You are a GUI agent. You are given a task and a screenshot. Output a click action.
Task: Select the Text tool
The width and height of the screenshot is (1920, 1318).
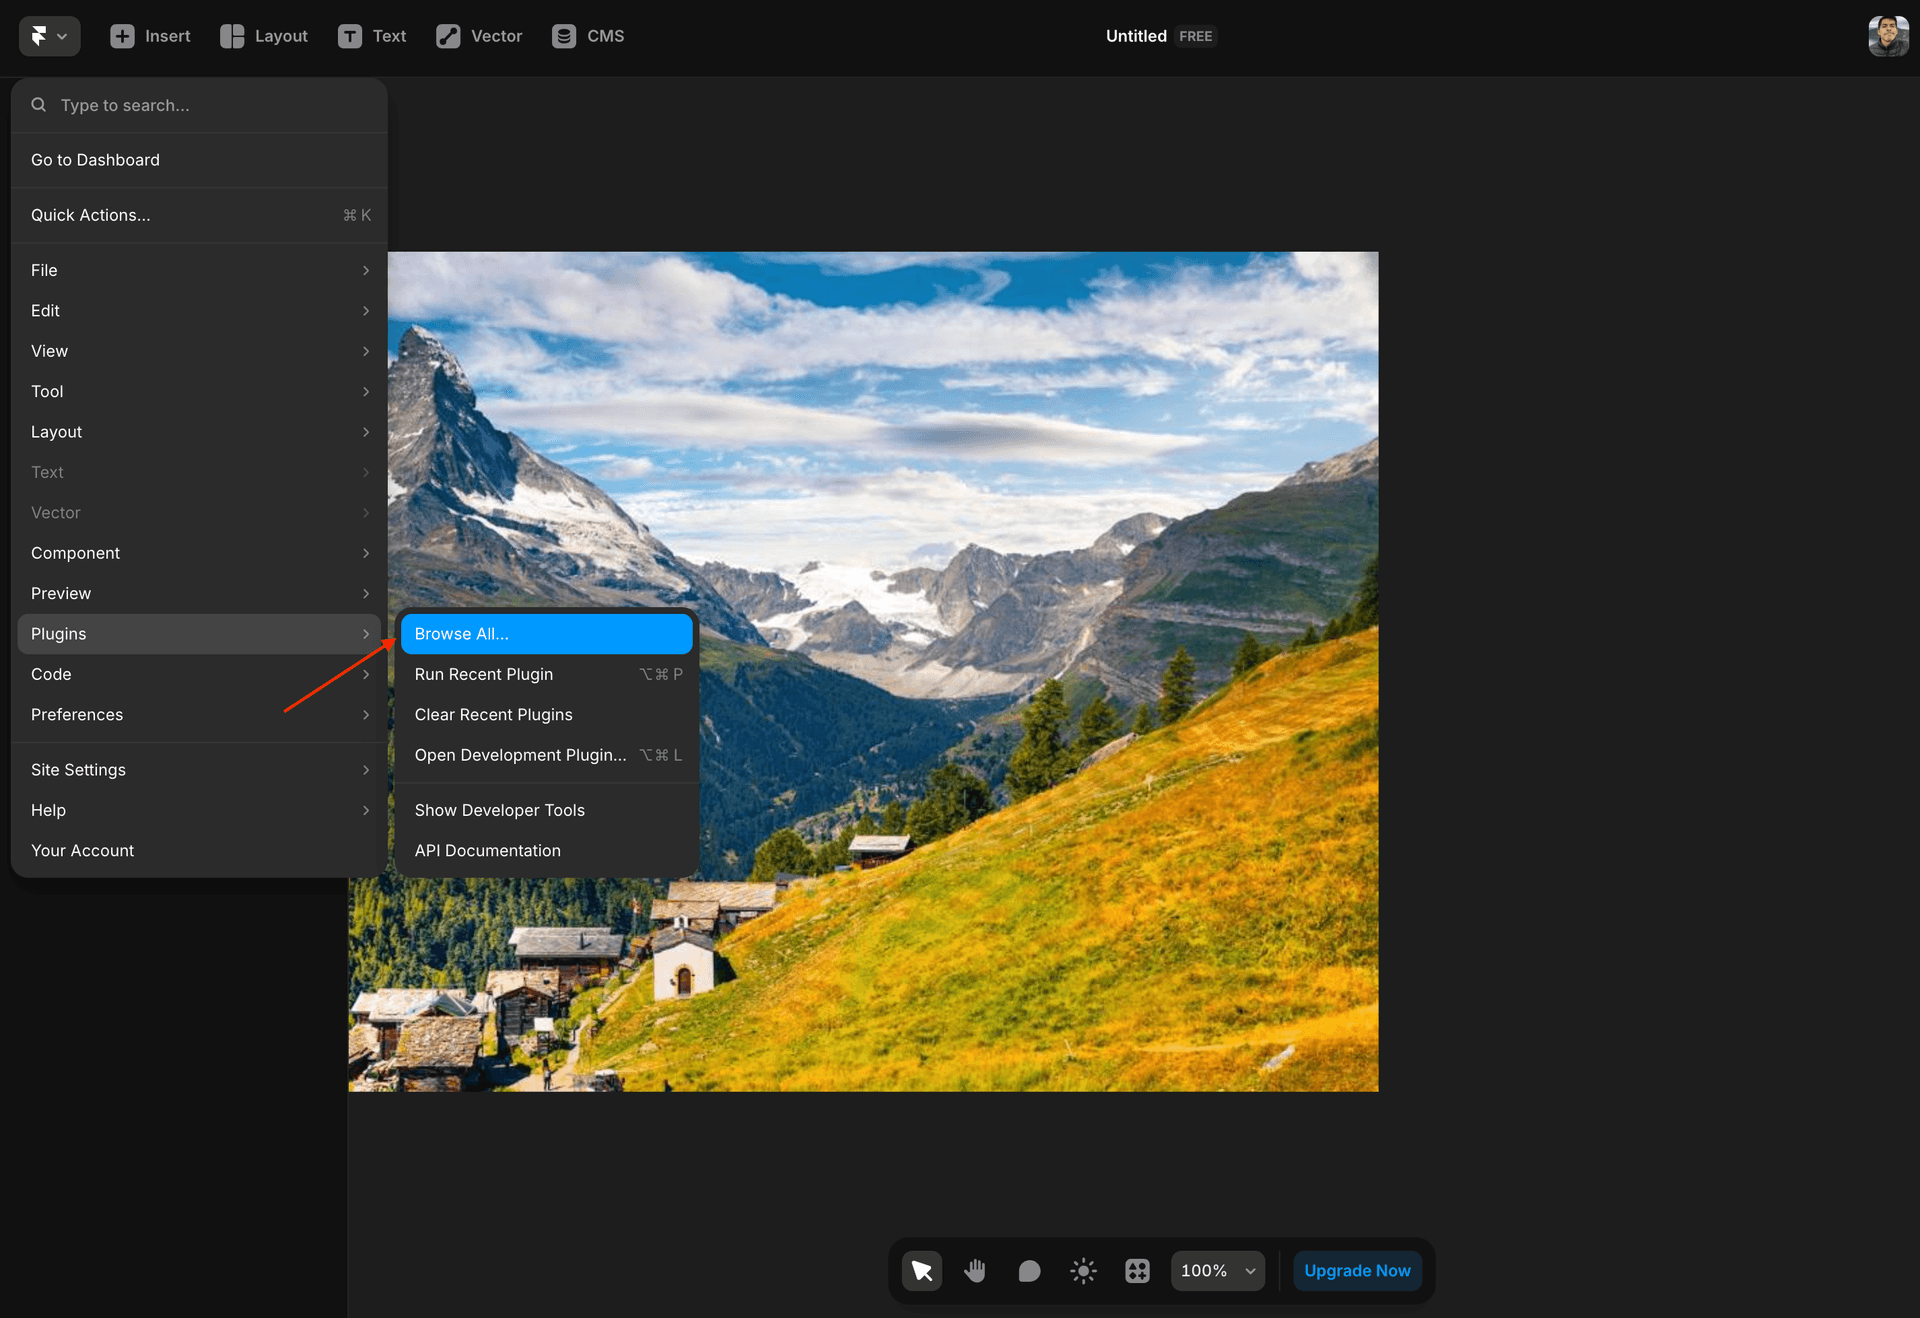(x=350, y=36)
